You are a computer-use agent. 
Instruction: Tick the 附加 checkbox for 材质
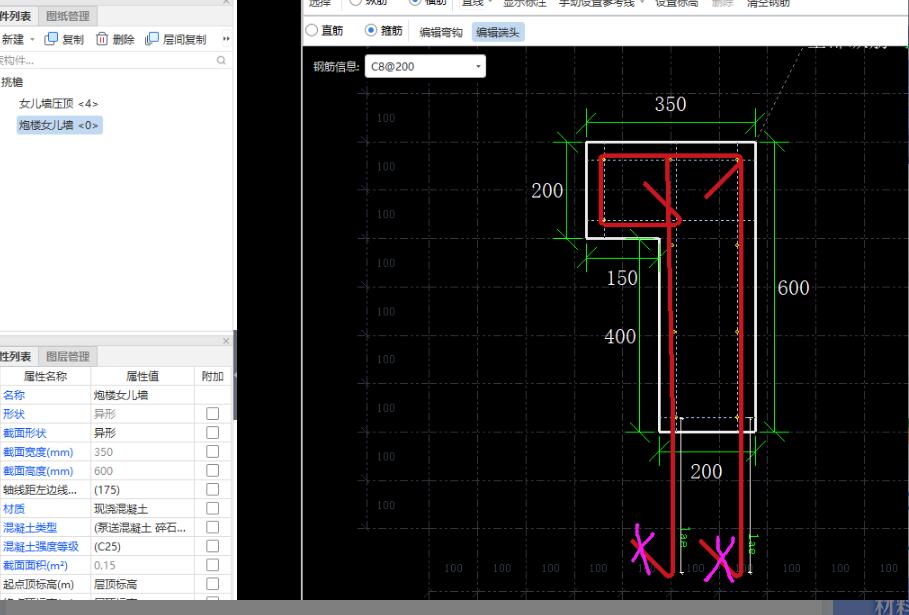tap(213, 508)
